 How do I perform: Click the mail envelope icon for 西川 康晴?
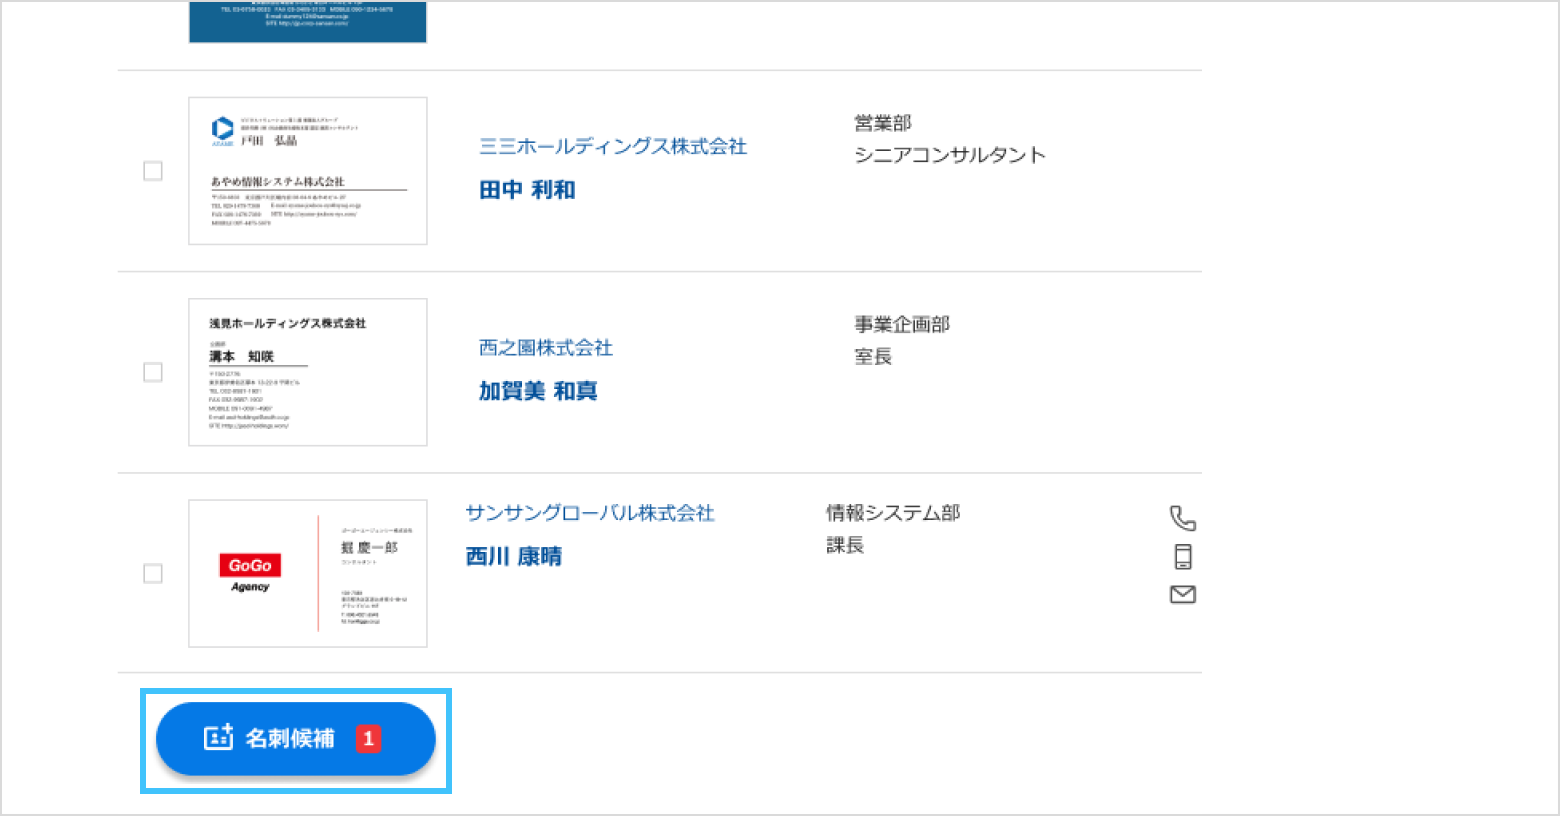(x=1183, y=595)
